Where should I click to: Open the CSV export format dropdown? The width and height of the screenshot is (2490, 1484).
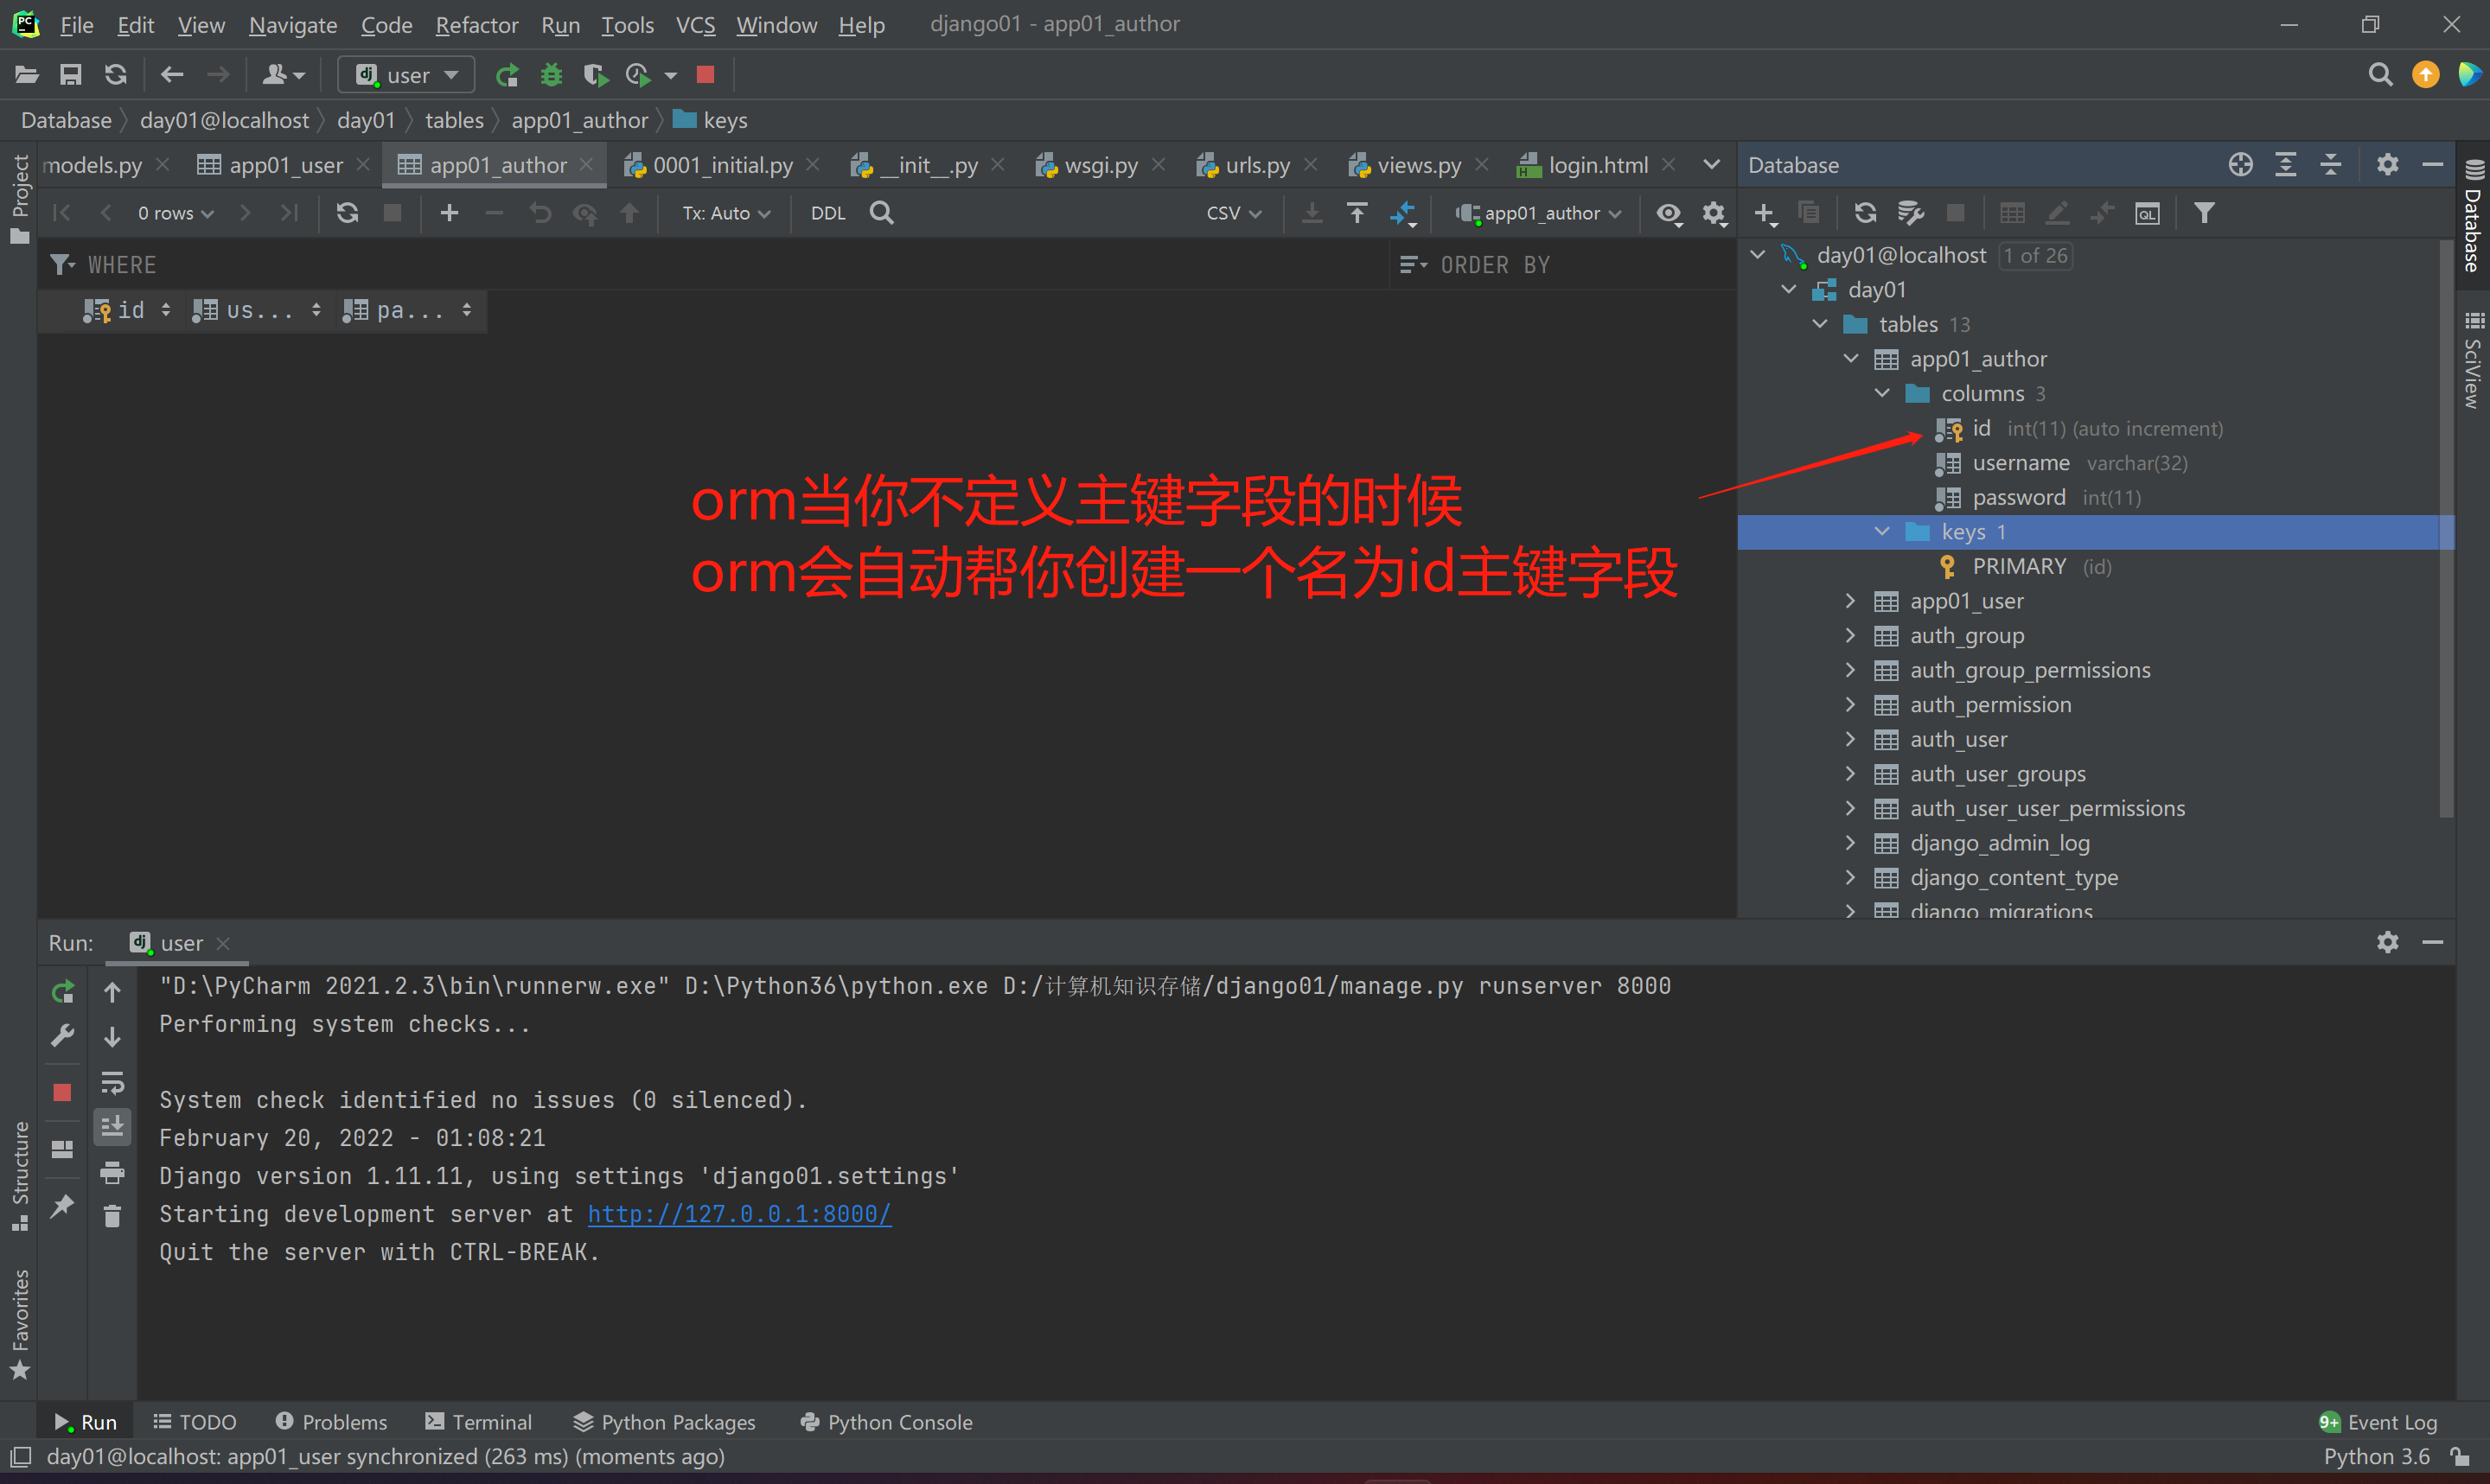pyautogui.click(x=1234, y=213)
